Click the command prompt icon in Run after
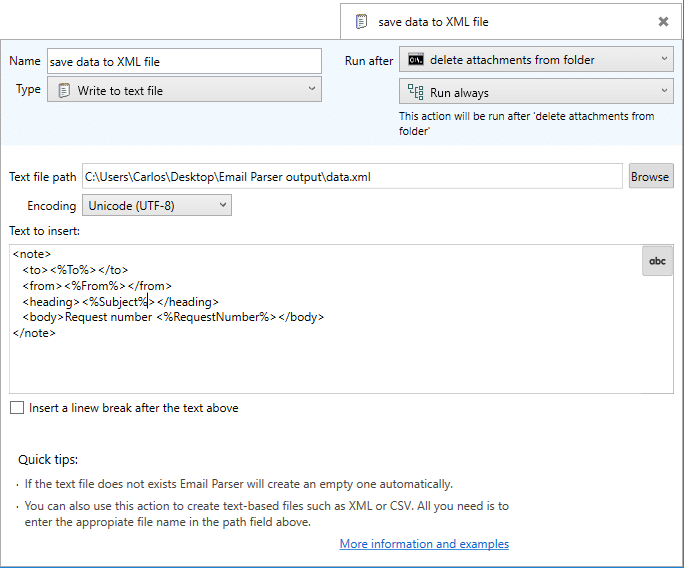Screen dimensions: 684x568 pyautogui.click(x=416, y=59)
